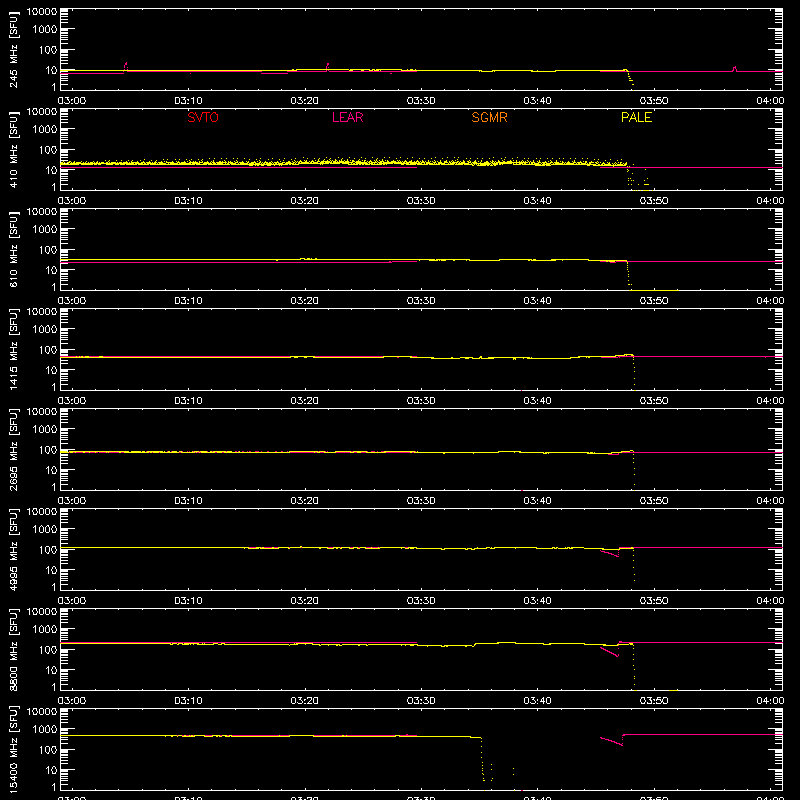This screenshot has height=800, width=800.
Task: Click the SGMR station legend label
Action: click(x=489, y=117)
